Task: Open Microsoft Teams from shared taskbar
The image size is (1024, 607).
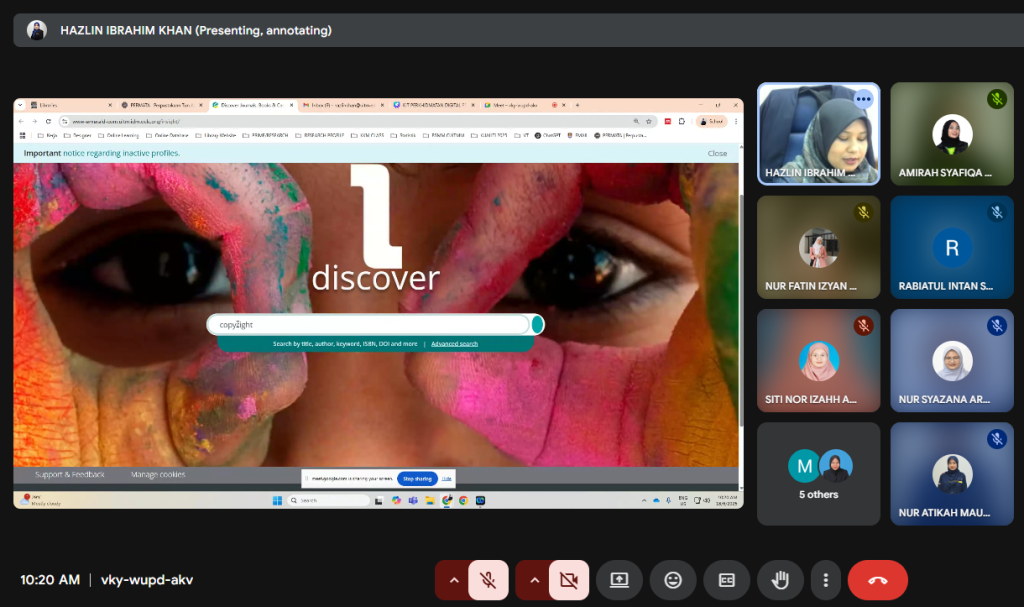Action: (x=413, y=500)
